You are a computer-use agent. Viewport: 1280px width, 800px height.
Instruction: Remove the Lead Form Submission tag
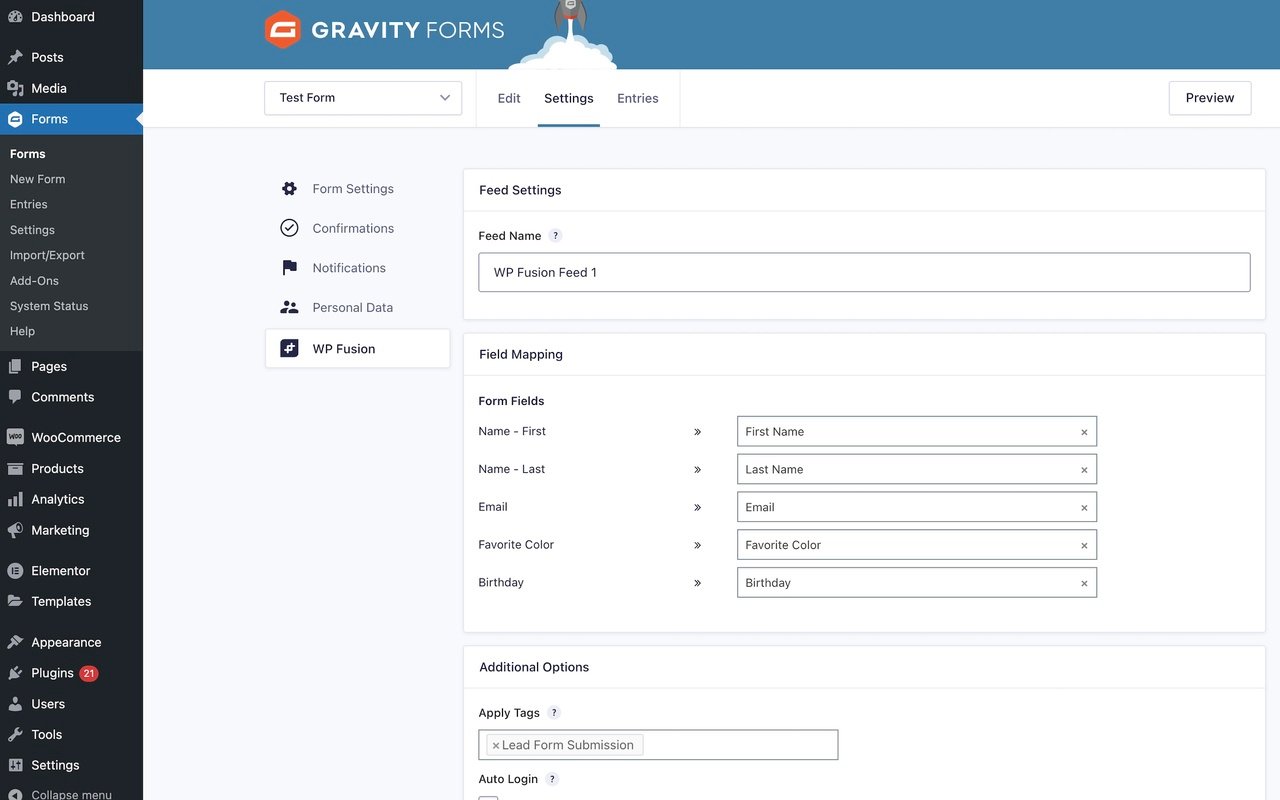coord(495,744)
